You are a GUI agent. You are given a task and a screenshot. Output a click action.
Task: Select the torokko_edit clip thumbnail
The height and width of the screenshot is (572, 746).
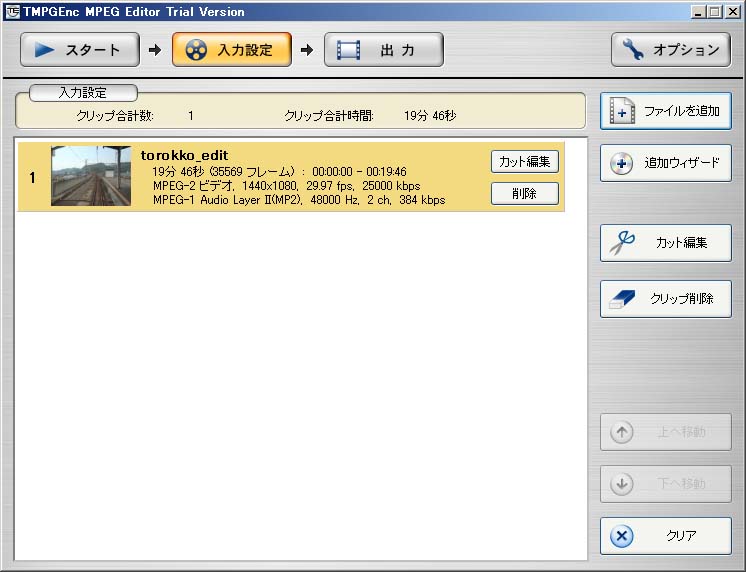(91, 176)
